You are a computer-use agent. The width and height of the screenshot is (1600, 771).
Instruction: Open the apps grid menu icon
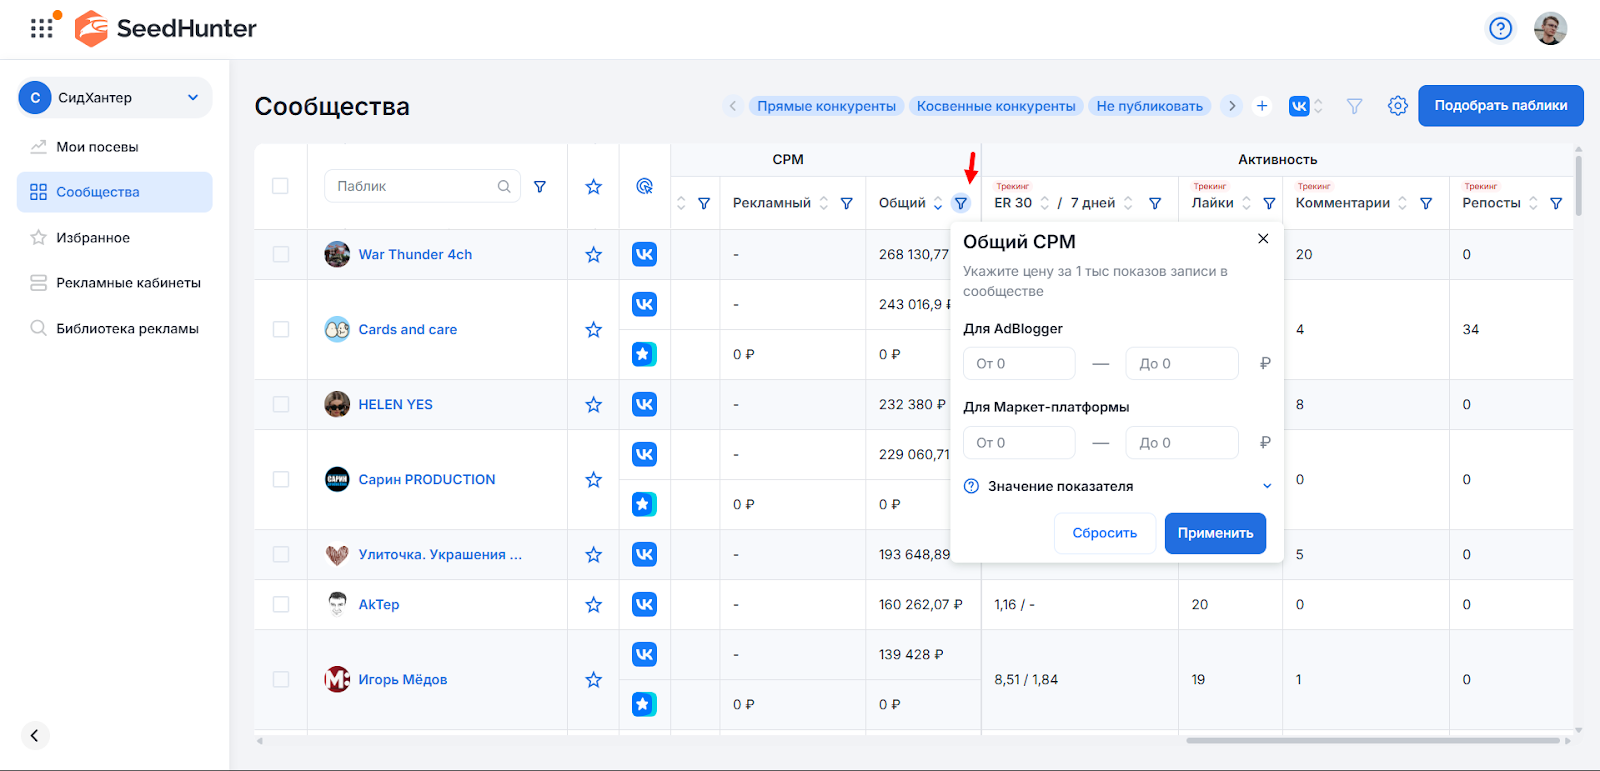click(41, 28)
